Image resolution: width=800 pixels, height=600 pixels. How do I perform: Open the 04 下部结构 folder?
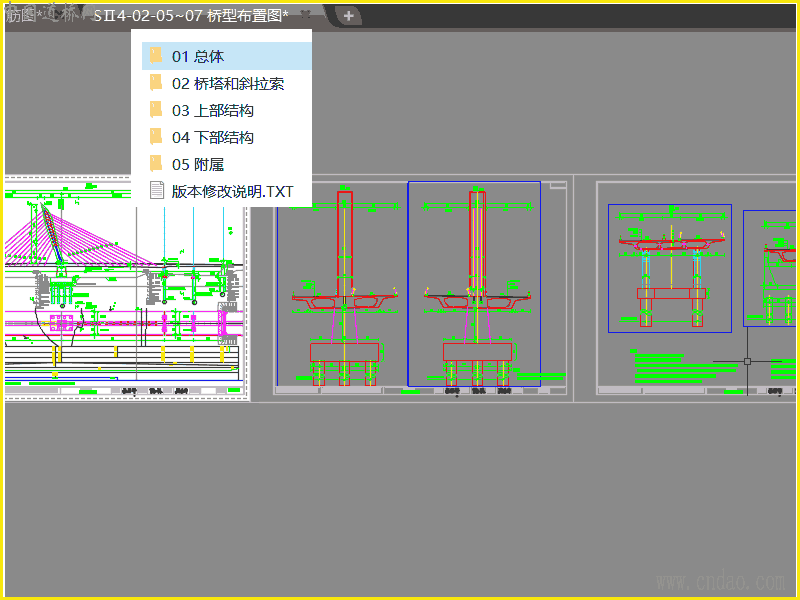pyautogui.click(x=227, y=138)
